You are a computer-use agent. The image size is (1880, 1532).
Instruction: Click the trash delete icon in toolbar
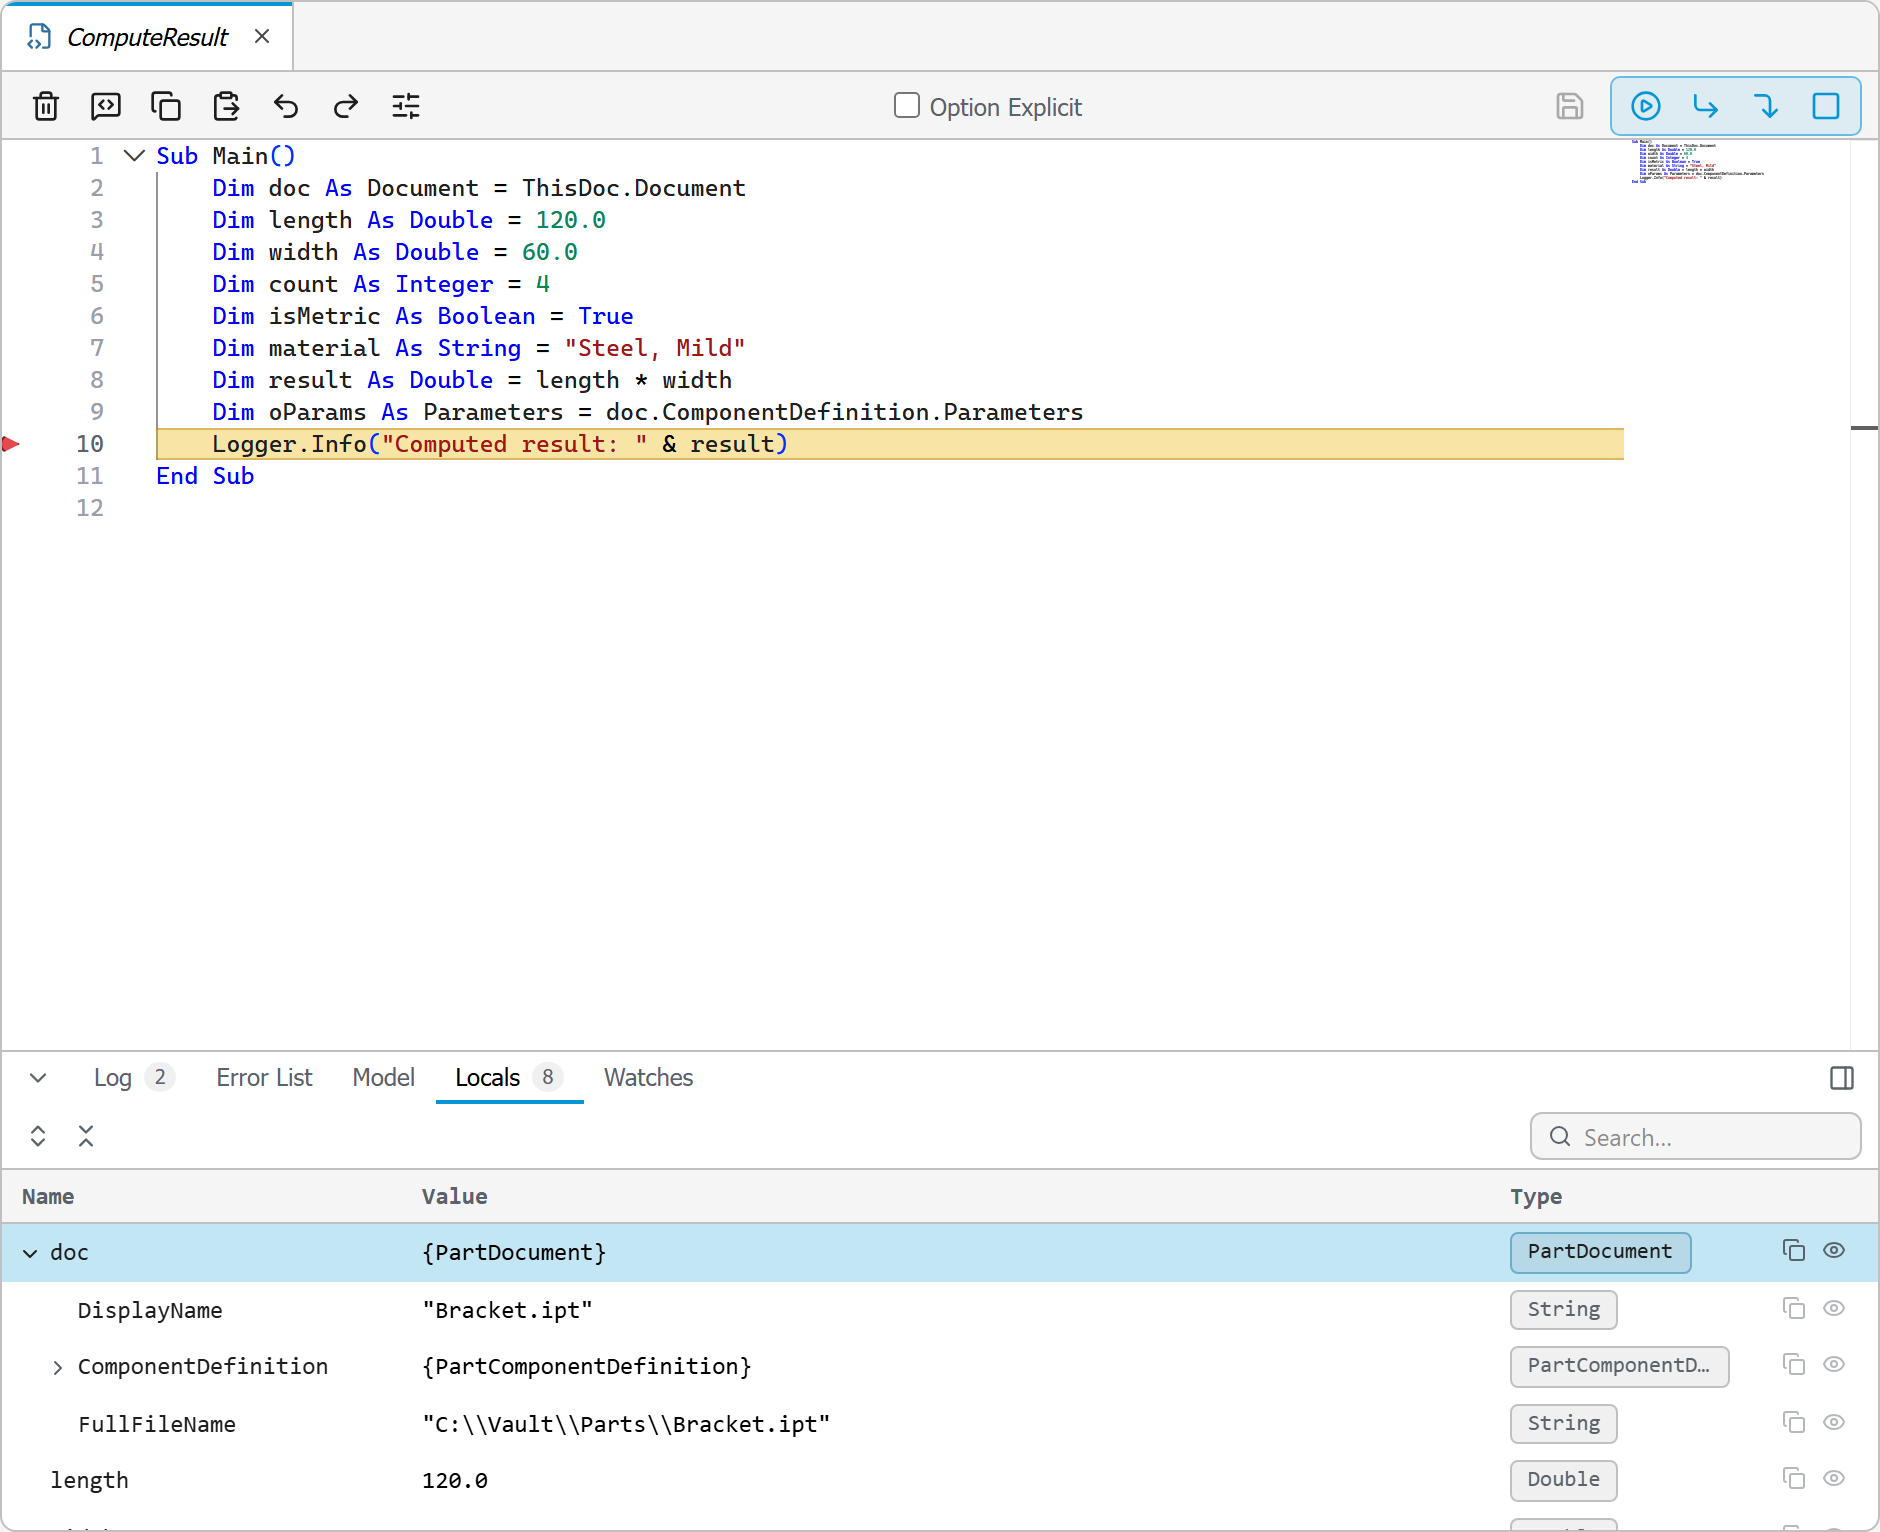pos(46,106)
